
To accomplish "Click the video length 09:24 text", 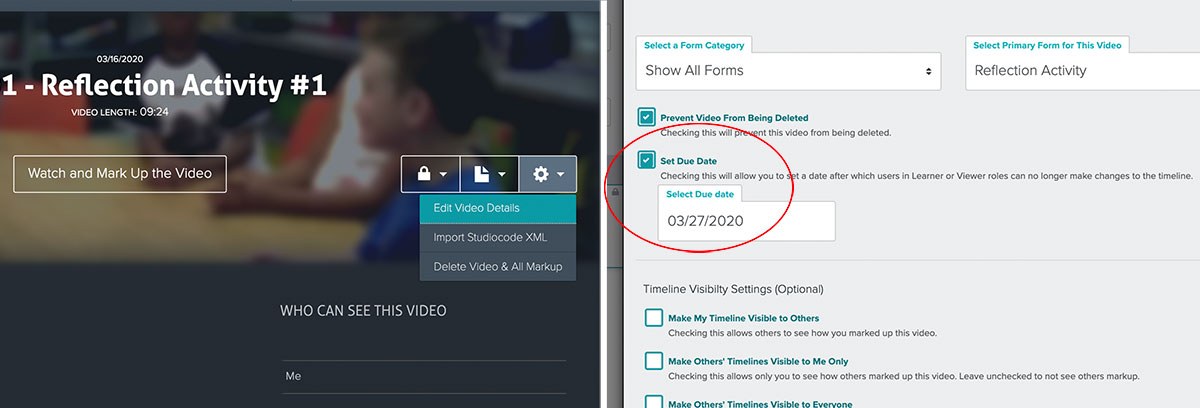I will 120,112.
